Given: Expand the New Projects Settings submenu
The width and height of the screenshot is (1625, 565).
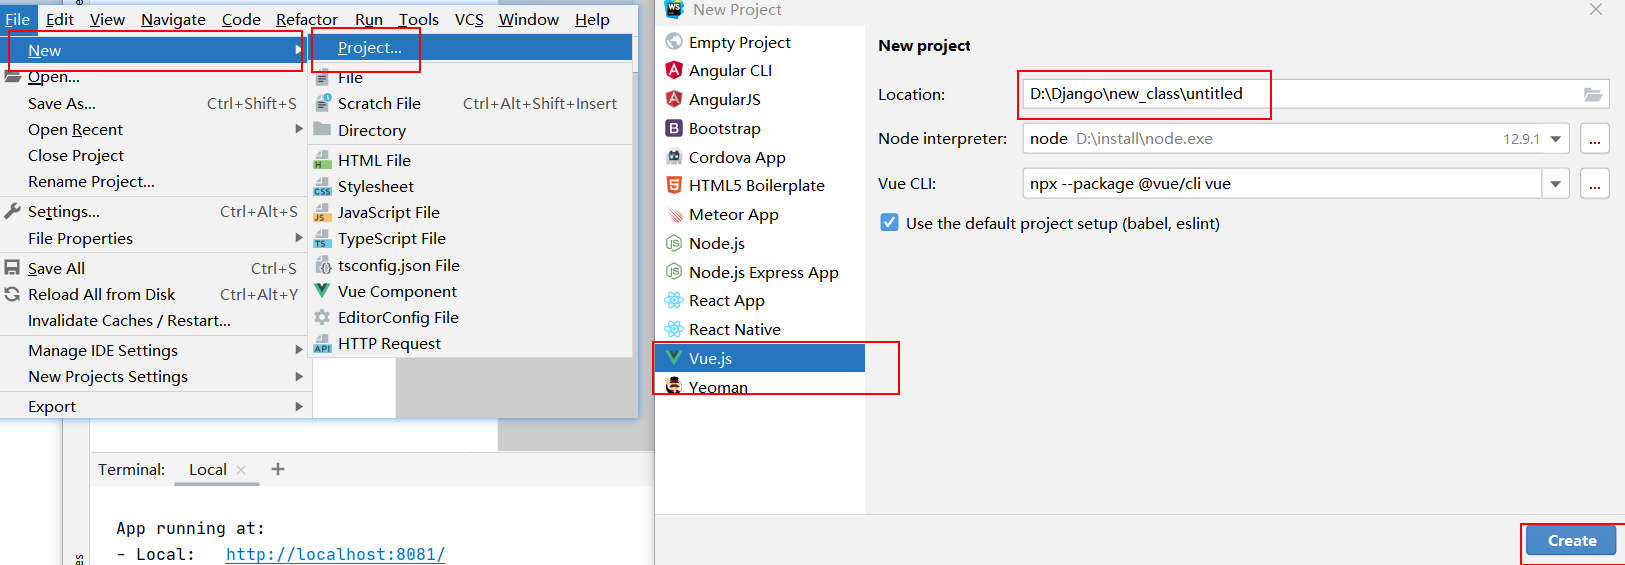Looking at the screenshot, I should coord(298,376).
